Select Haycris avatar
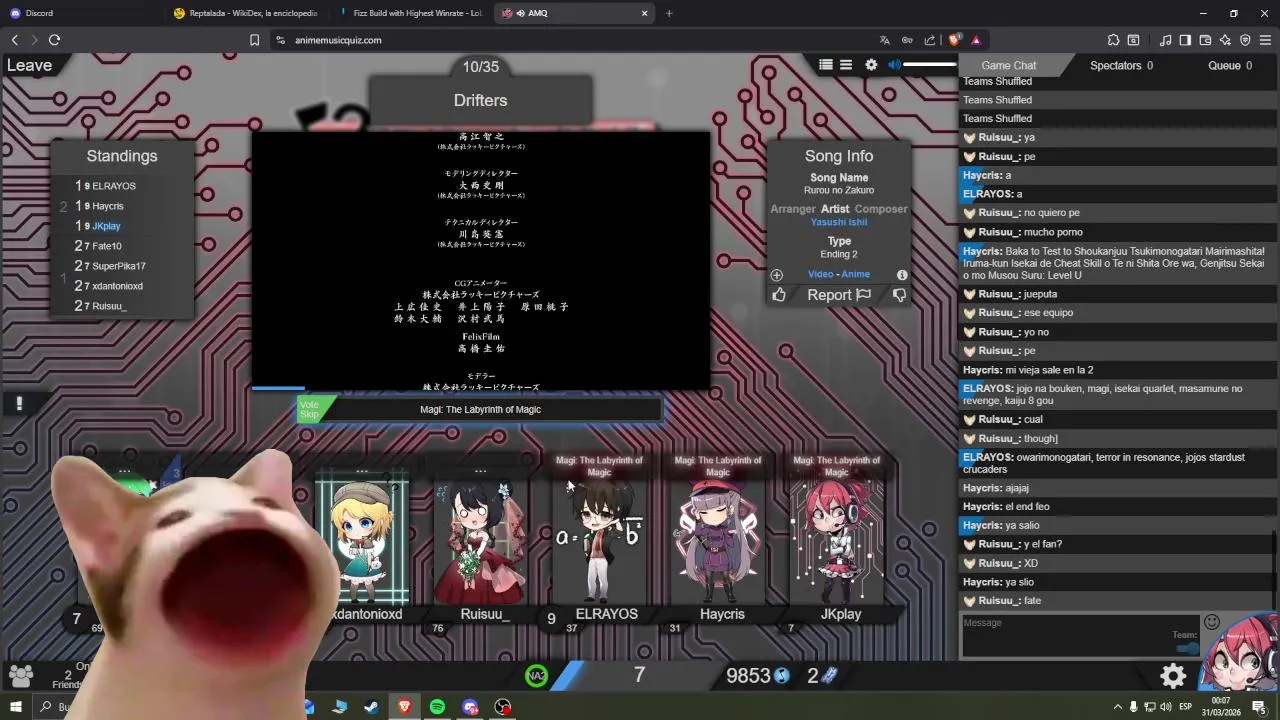 click(718, 540)
